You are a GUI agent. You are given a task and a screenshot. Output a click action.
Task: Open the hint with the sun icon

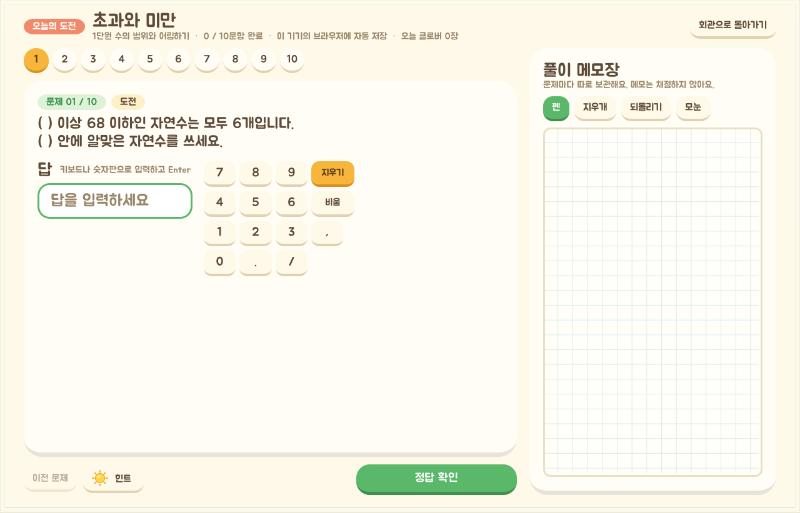tap(113, 478)
